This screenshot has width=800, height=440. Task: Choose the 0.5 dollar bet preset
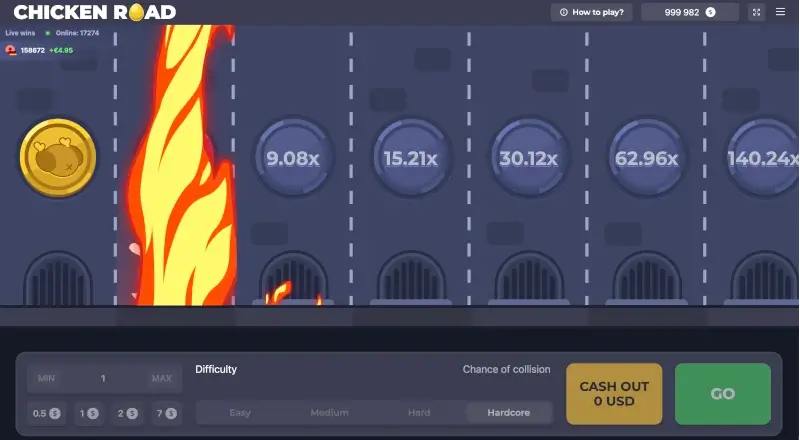(46, 413)
